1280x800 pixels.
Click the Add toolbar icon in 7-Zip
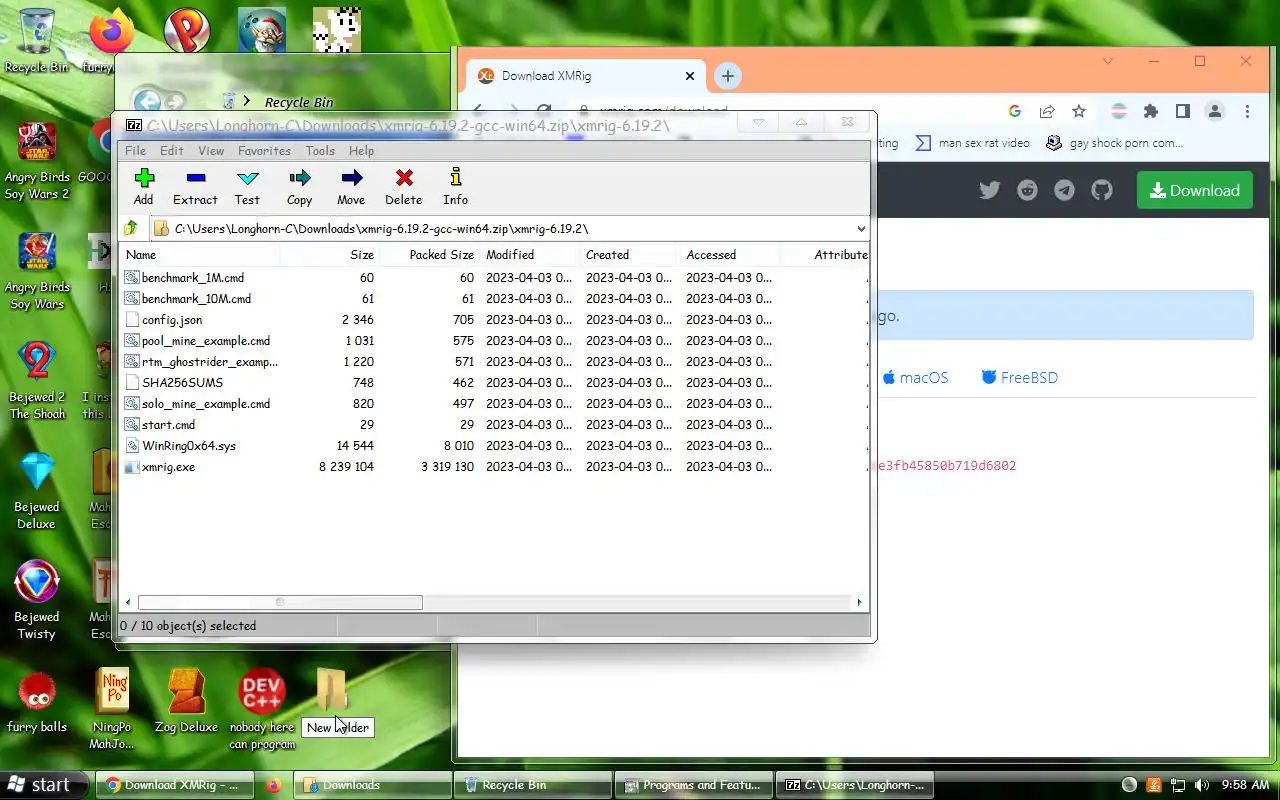[144, 186]
